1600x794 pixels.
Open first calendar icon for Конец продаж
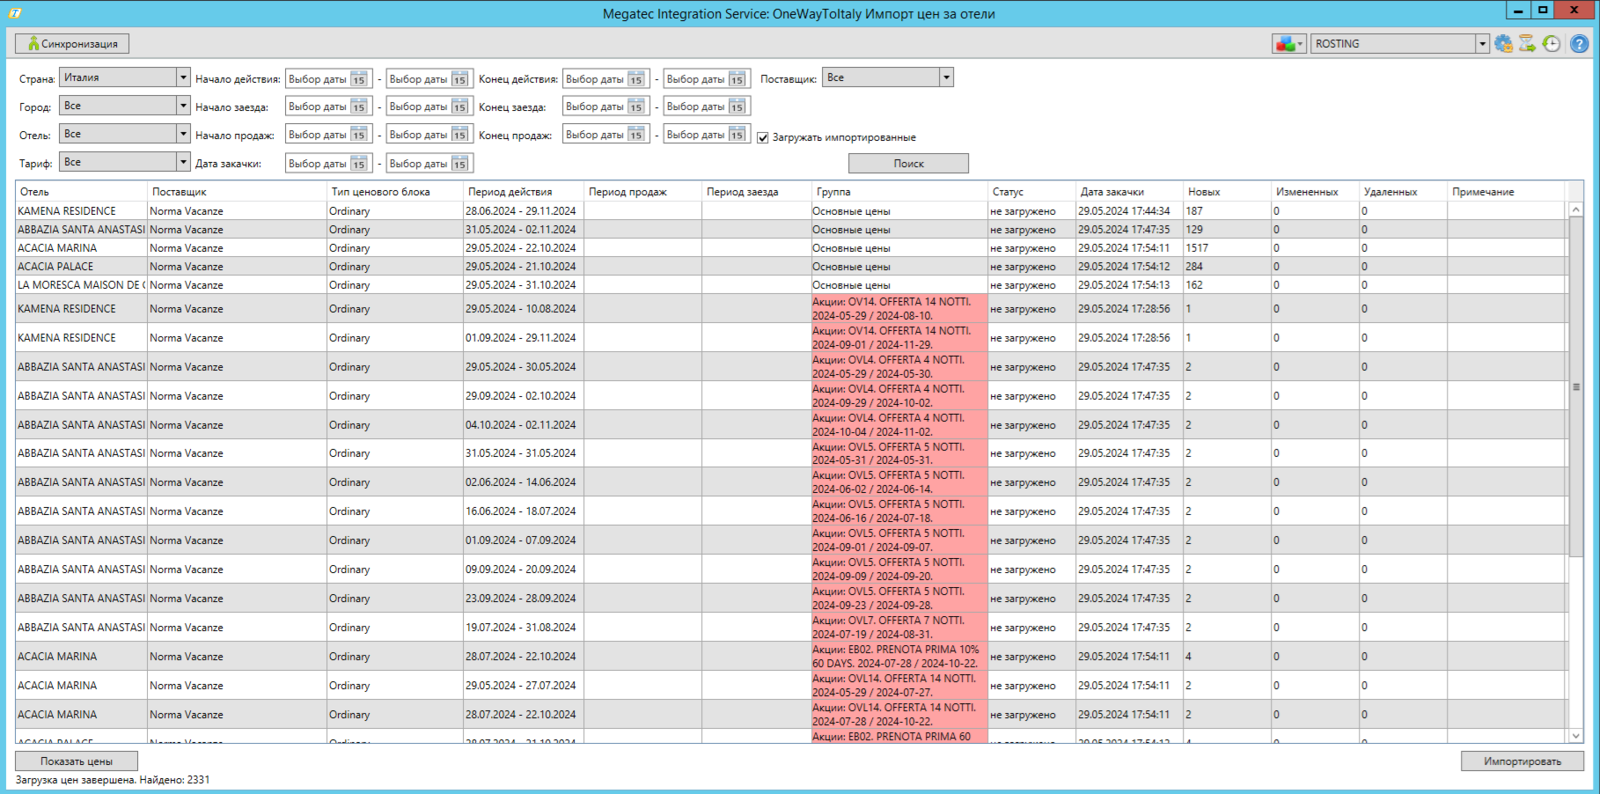(636, 134)
